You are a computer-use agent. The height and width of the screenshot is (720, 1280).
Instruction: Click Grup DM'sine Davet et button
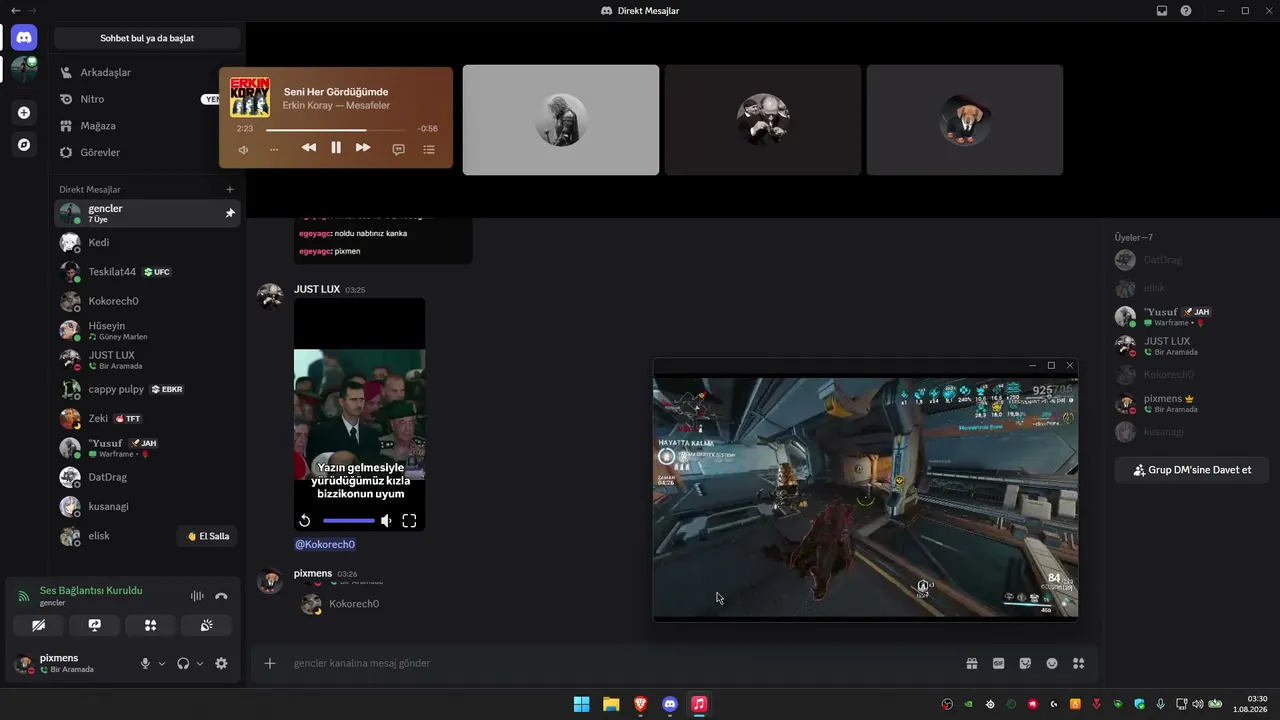[x=1191, y=470]
